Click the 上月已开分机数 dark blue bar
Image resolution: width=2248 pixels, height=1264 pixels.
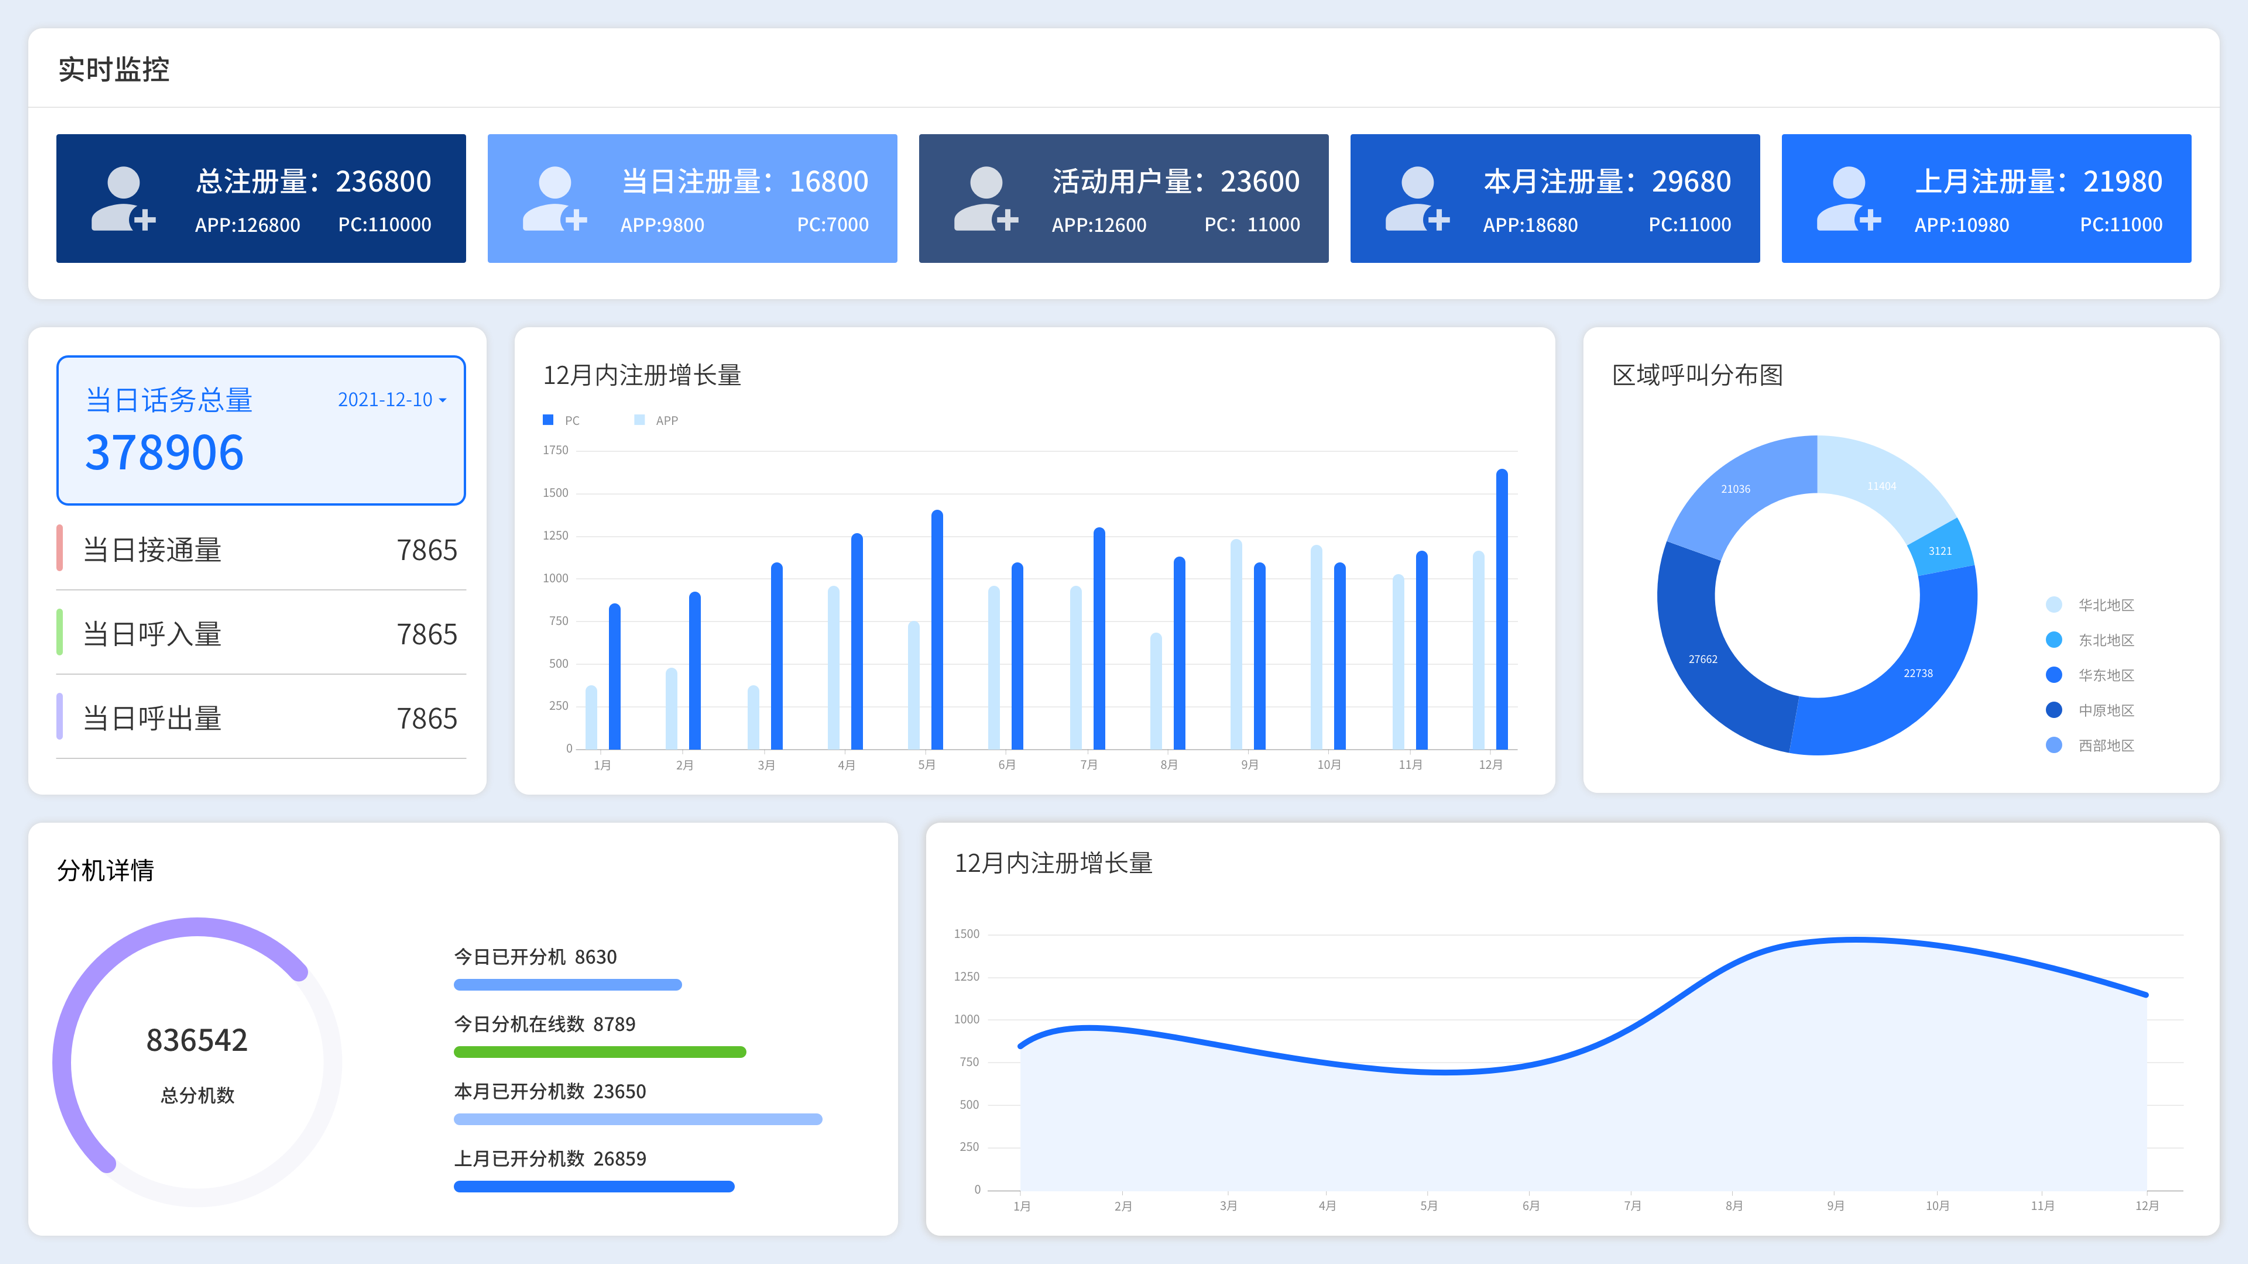(594, 1187)
